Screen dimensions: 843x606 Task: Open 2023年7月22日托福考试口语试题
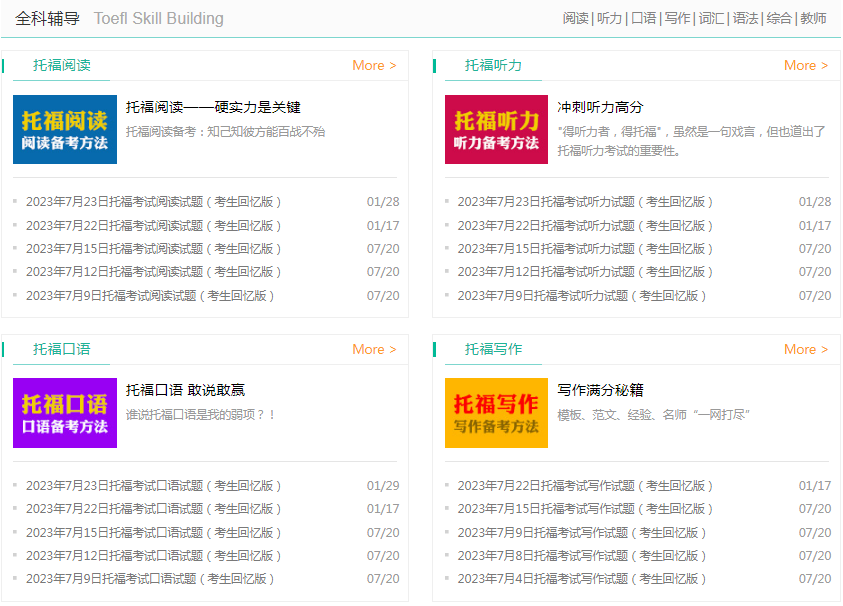[153, 509]
